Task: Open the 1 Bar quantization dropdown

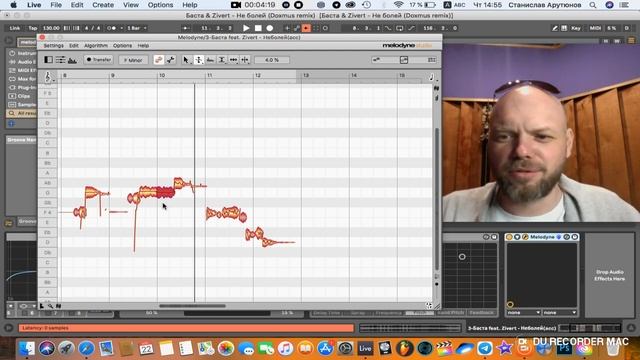Action: tap(136, 28)
